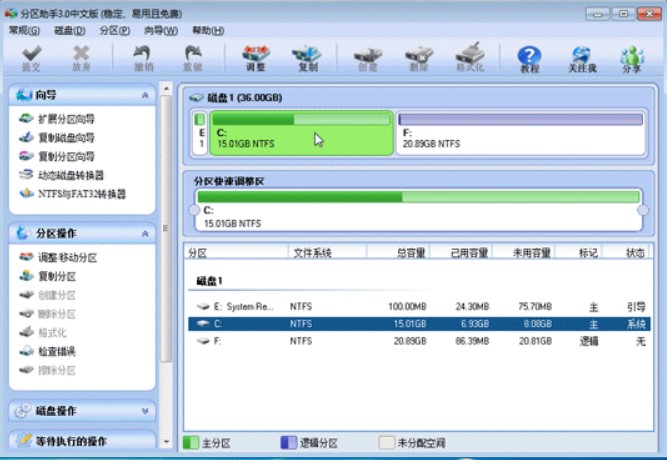Choose 创建分区 in partition operations panel
The height and width of the screenshot is (460, 667).
[x=48, y=295]
